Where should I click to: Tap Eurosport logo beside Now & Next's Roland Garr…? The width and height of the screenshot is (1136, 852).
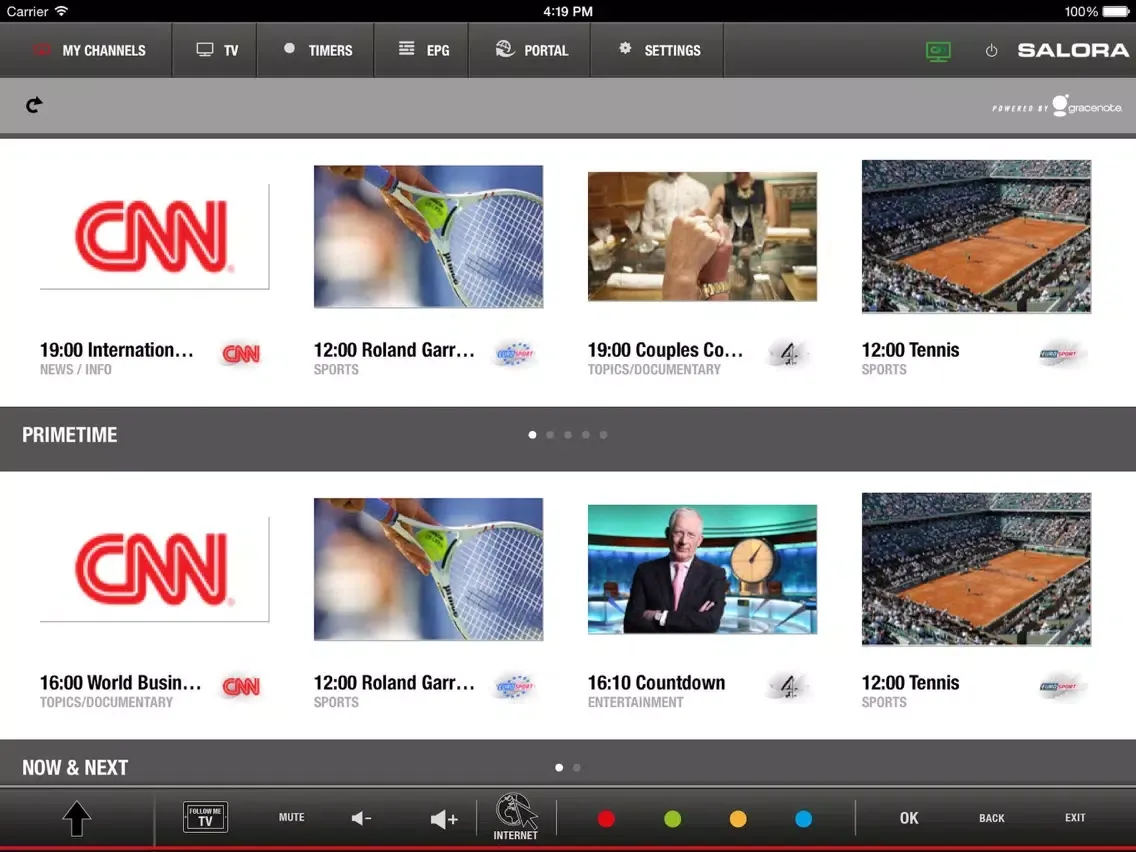515,686
